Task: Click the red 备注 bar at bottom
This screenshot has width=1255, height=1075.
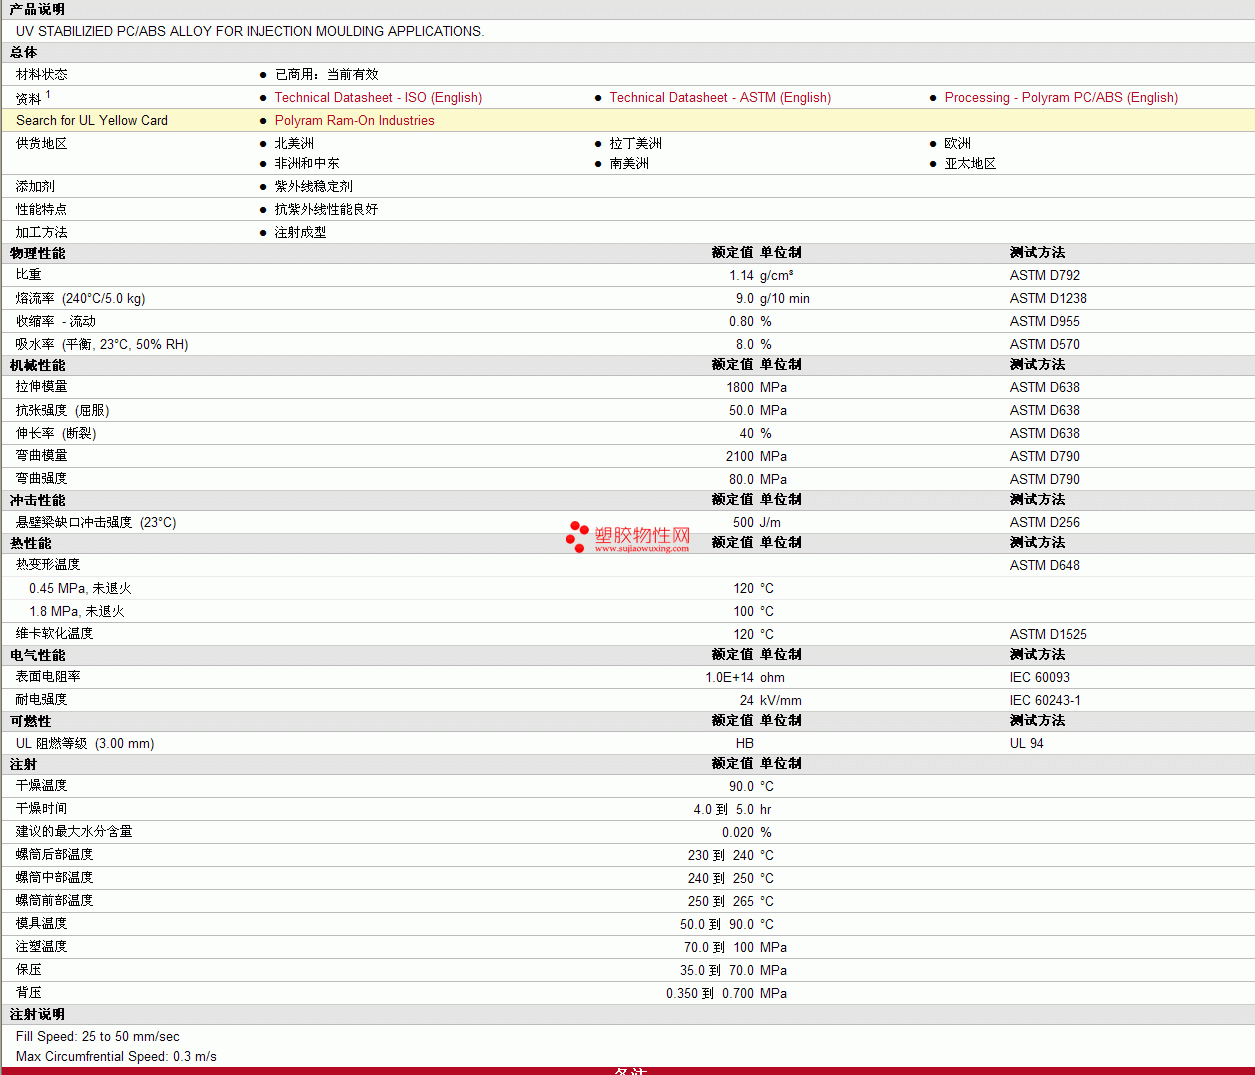Action: click(x=628, y=1071)
